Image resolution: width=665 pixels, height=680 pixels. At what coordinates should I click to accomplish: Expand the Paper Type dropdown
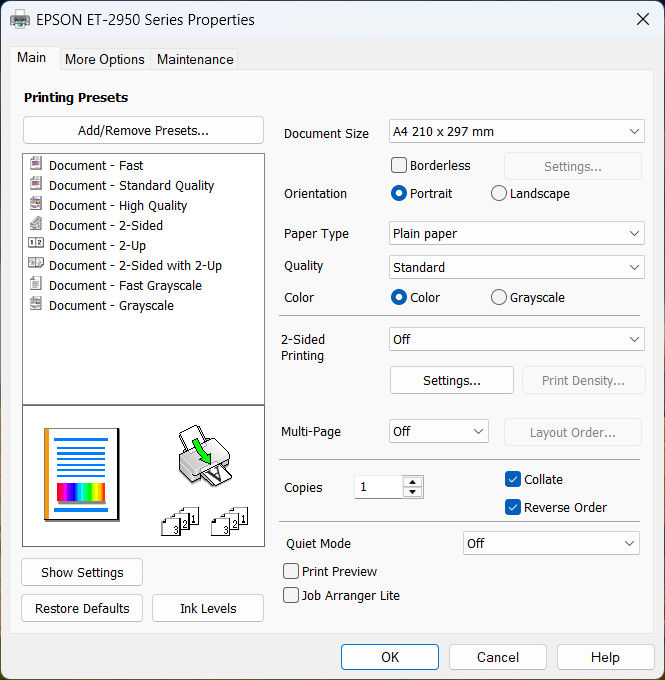(516, 233)
